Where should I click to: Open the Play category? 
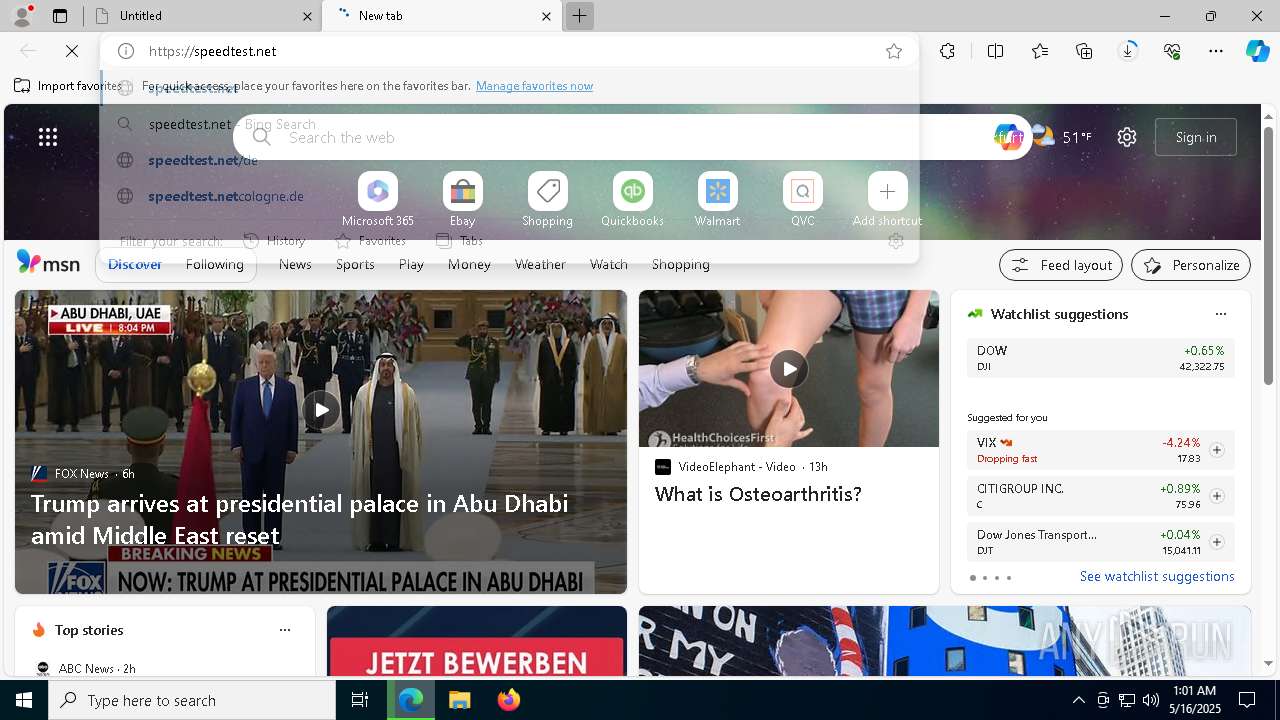[x=411, y=264]
